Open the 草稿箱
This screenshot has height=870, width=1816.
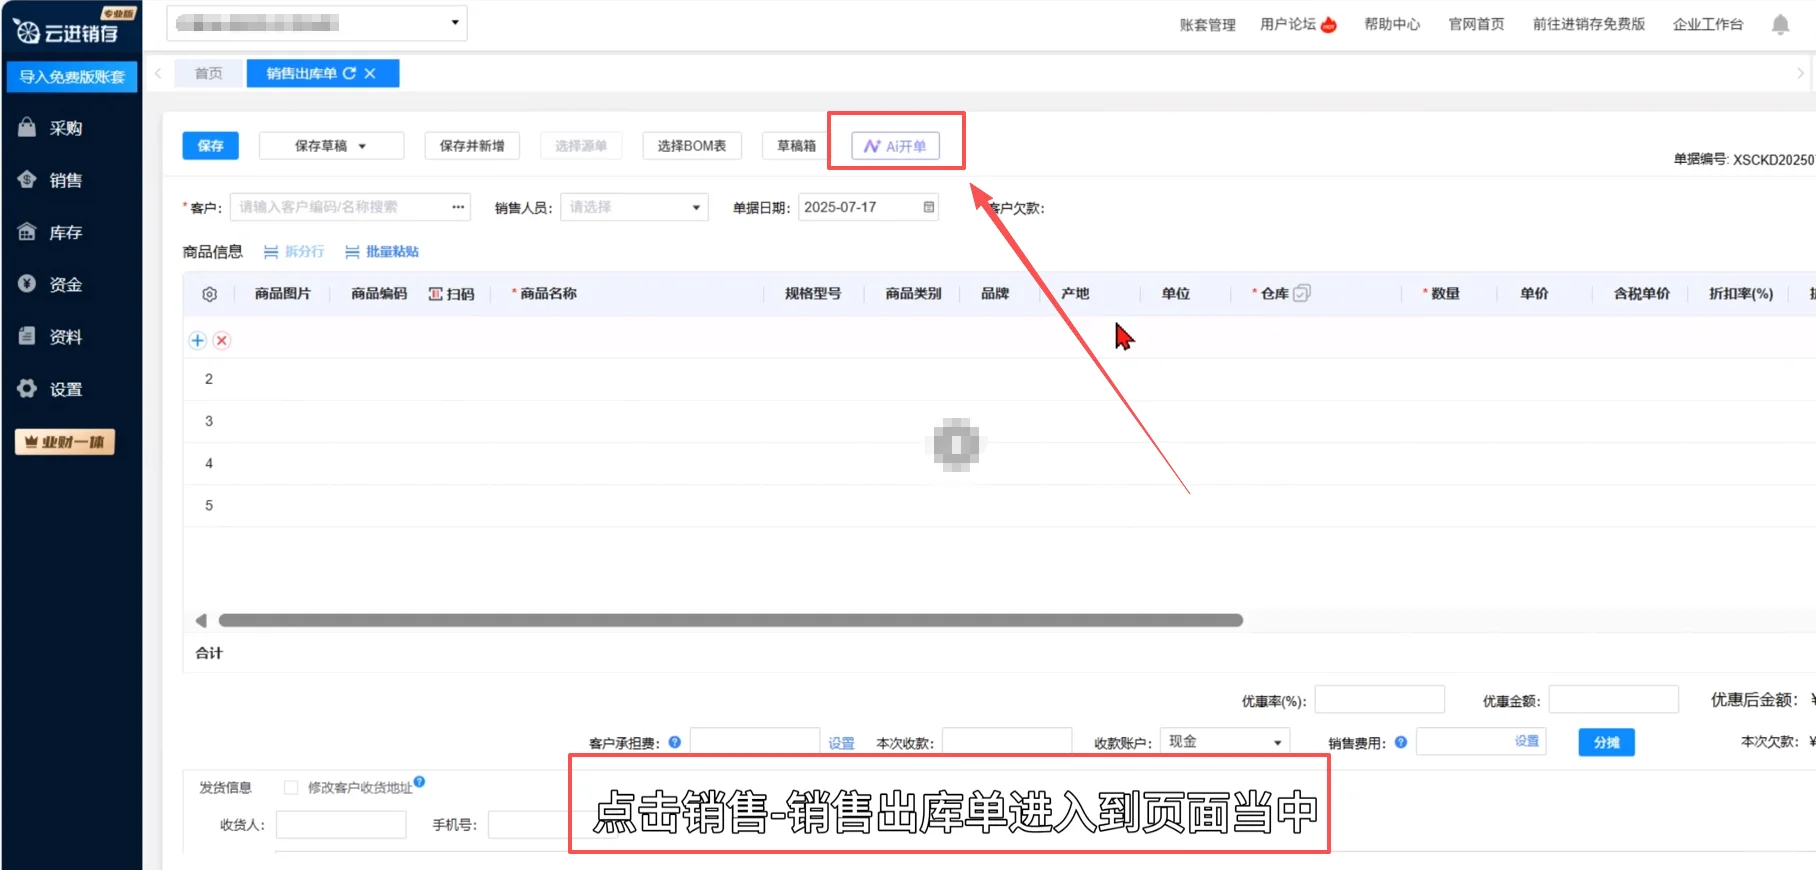(796, 146)
